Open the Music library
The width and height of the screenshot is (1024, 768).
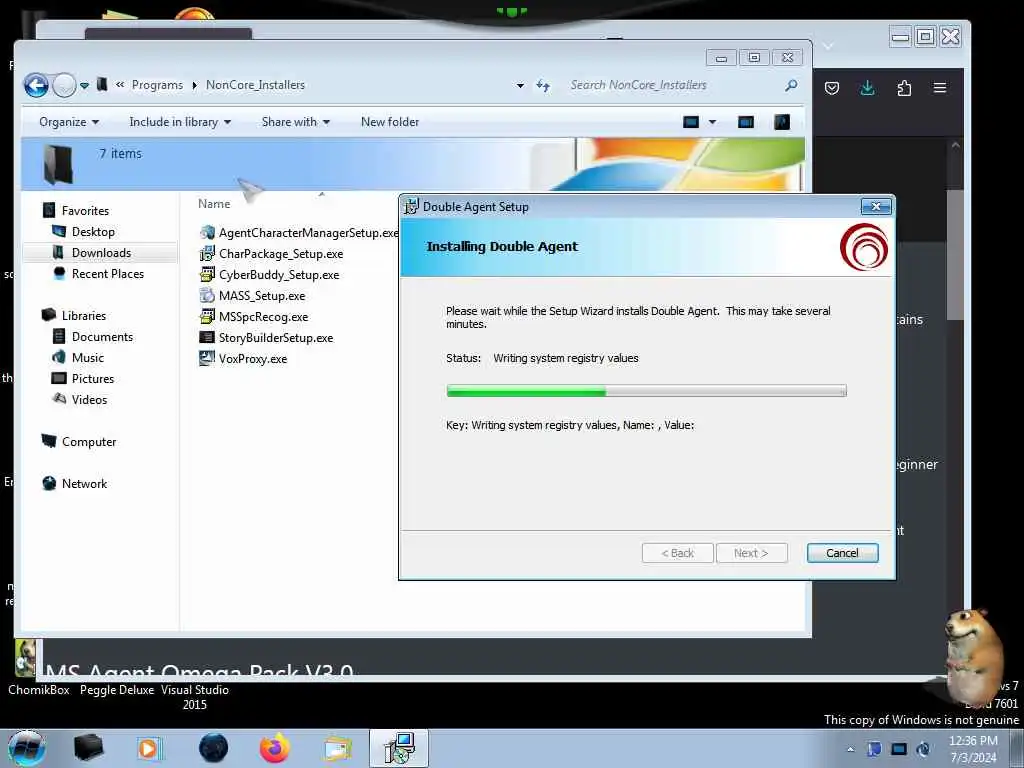[88, 357]
